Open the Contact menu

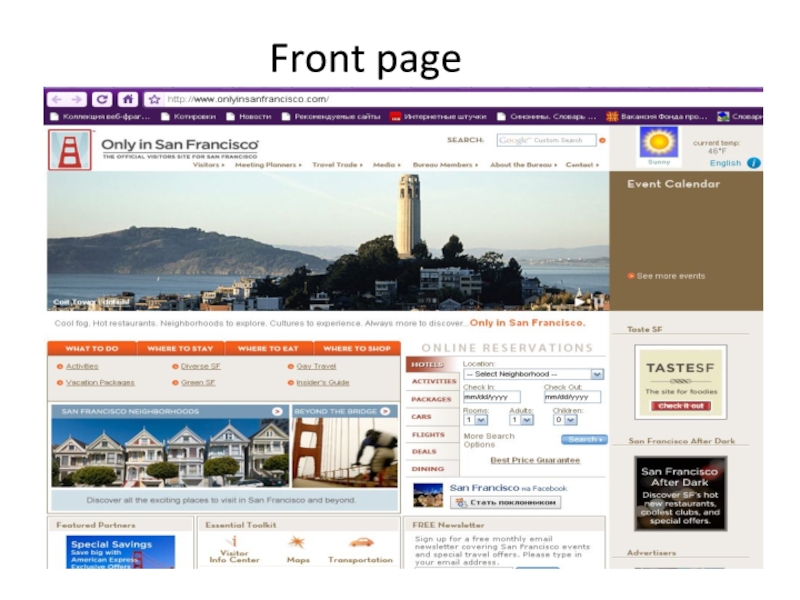pyautogui.click(x=582, y=165)
